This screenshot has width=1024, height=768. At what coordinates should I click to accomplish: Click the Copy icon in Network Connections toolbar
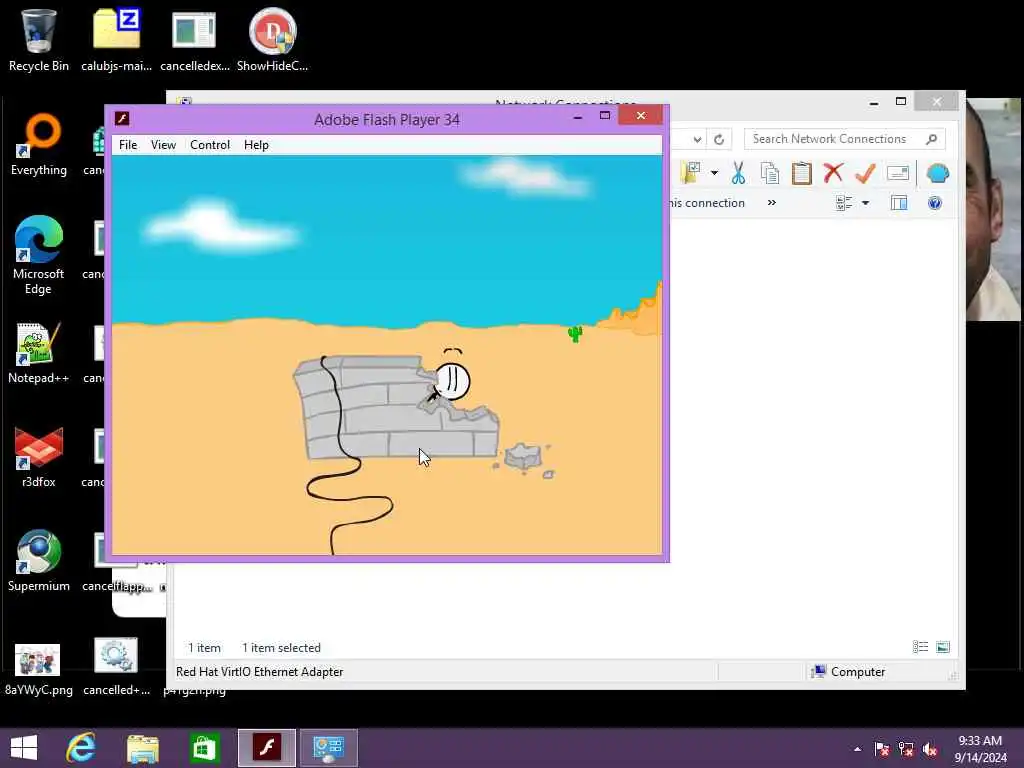point(770,174)
